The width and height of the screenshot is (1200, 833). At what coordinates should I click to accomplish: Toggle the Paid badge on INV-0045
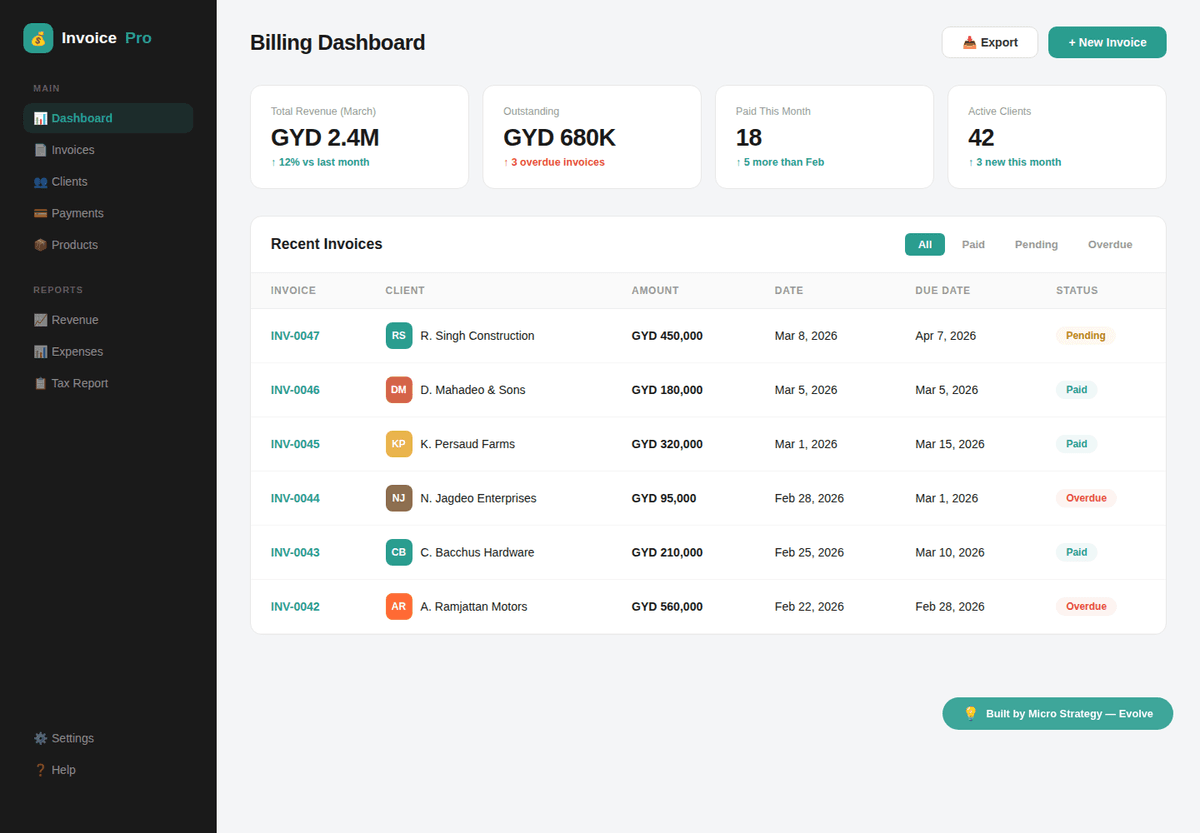click(1076, 444)
